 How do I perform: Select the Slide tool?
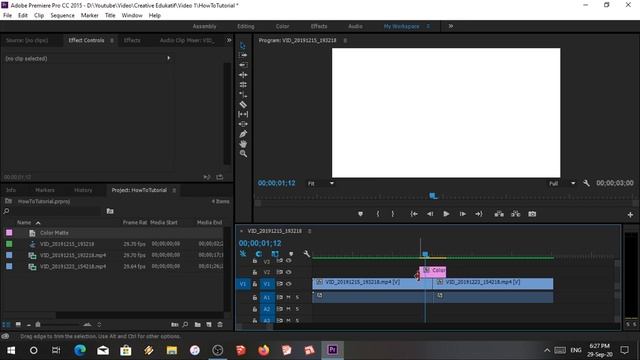click(x=243, y=124)
